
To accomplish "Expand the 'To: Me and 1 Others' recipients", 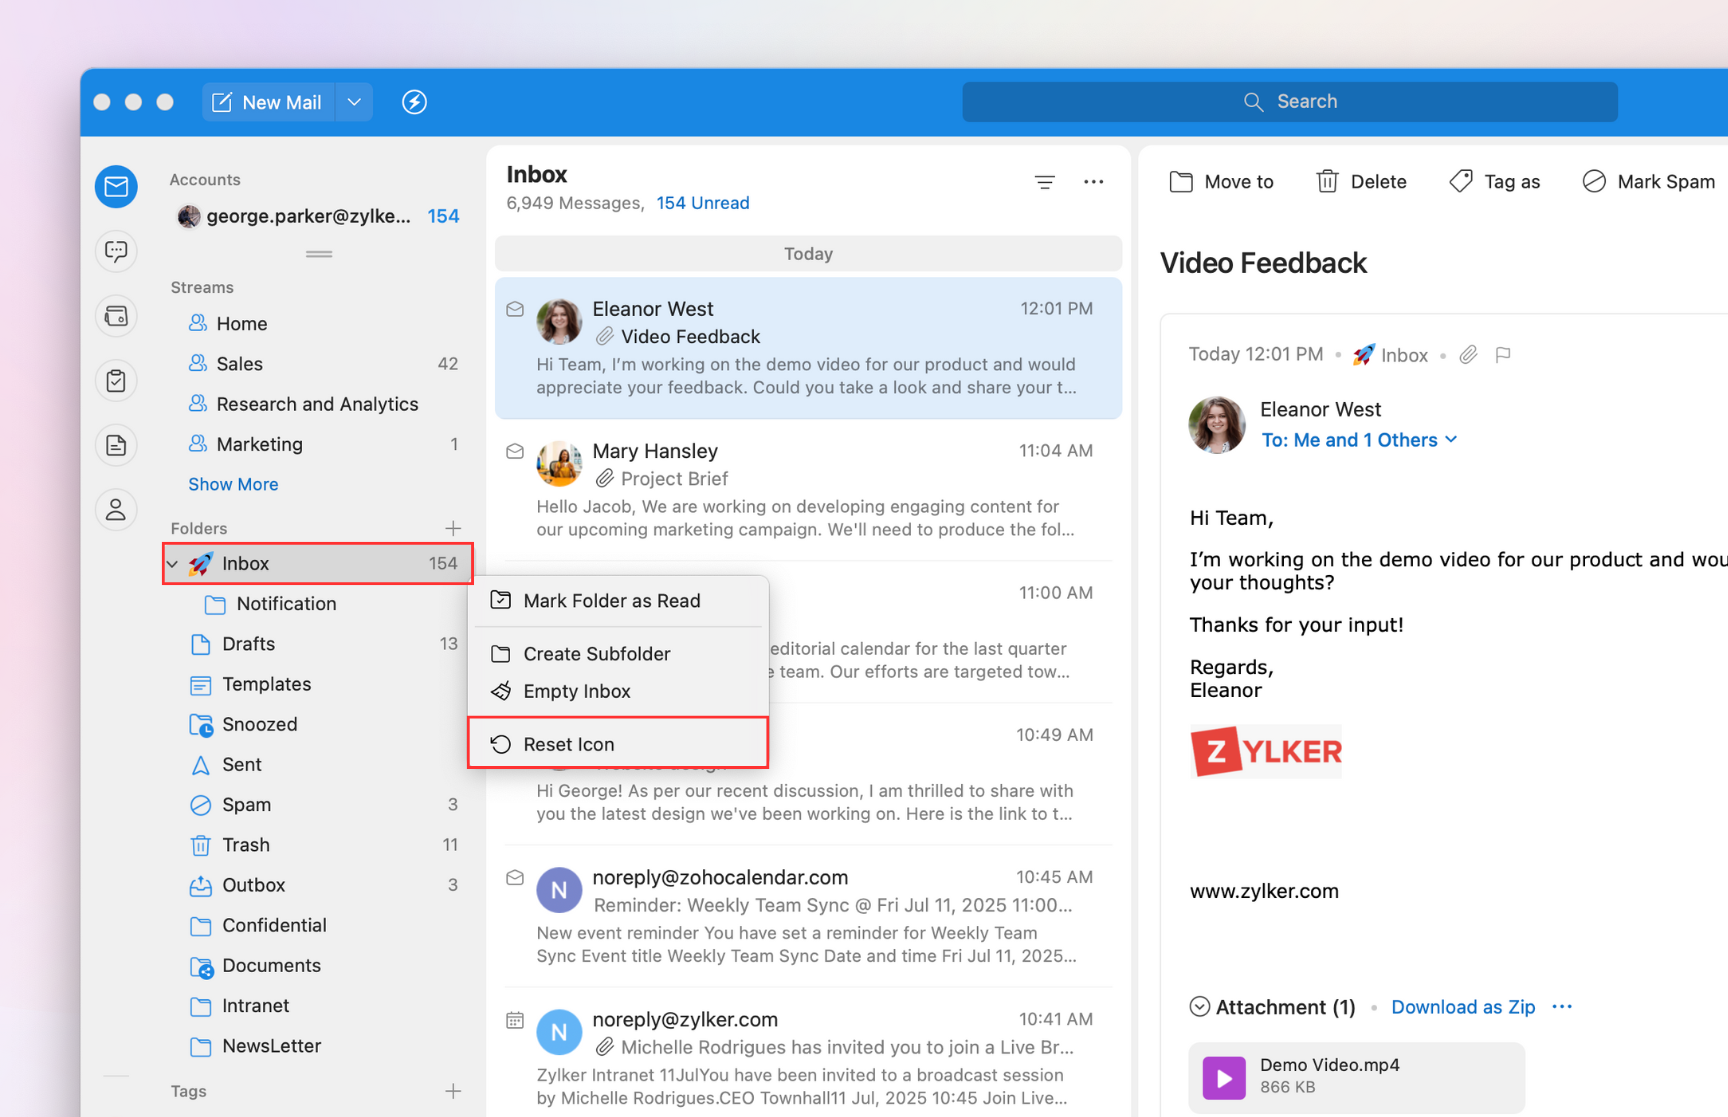I will tap(1358, 440).
